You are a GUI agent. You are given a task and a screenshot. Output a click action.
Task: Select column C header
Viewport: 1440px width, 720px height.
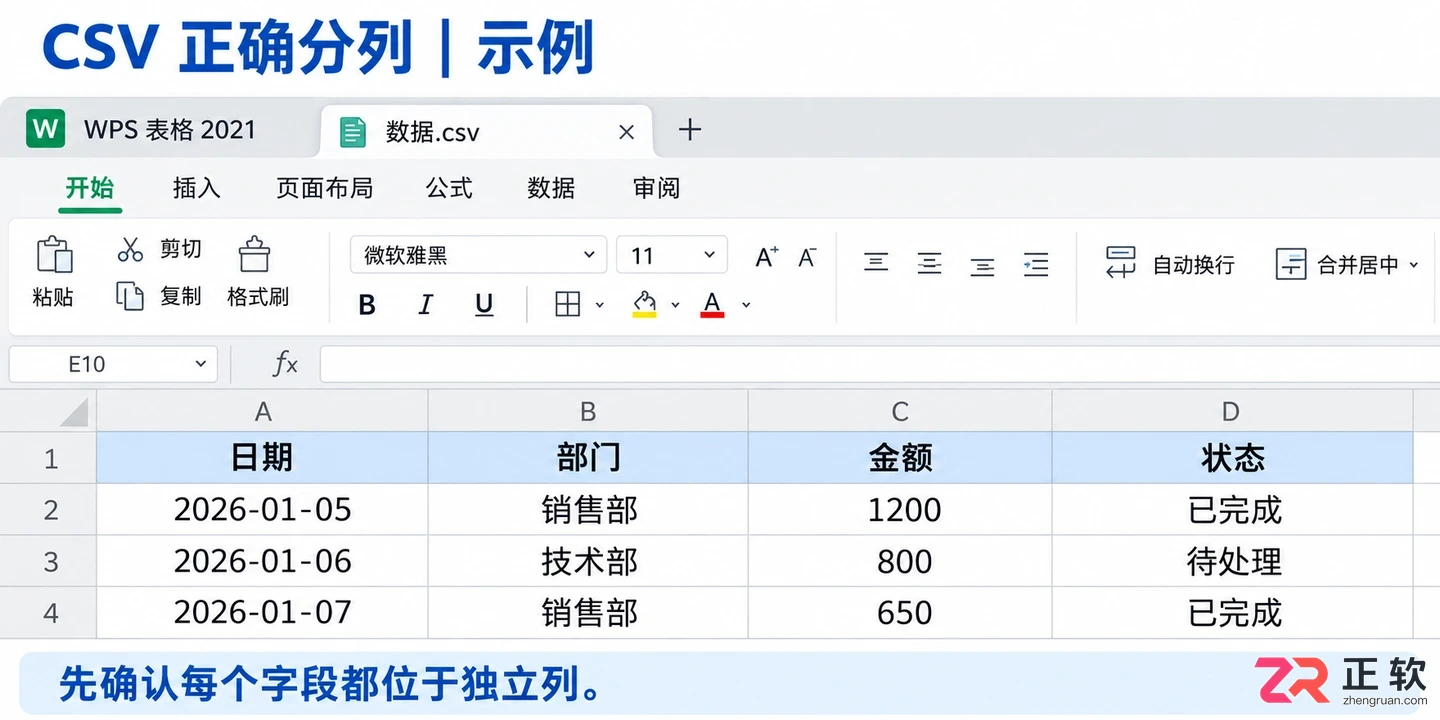coord(900,411)
